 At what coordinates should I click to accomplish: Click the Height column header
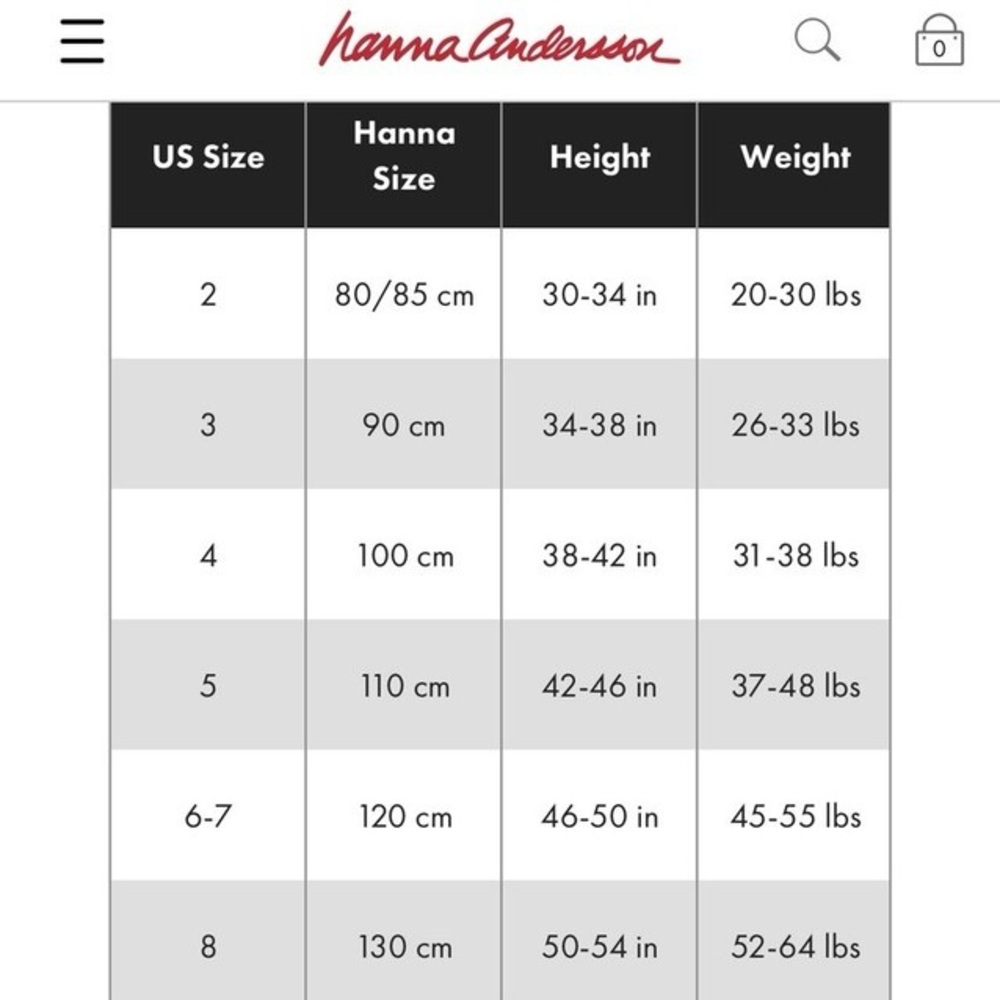click(599, 165)
